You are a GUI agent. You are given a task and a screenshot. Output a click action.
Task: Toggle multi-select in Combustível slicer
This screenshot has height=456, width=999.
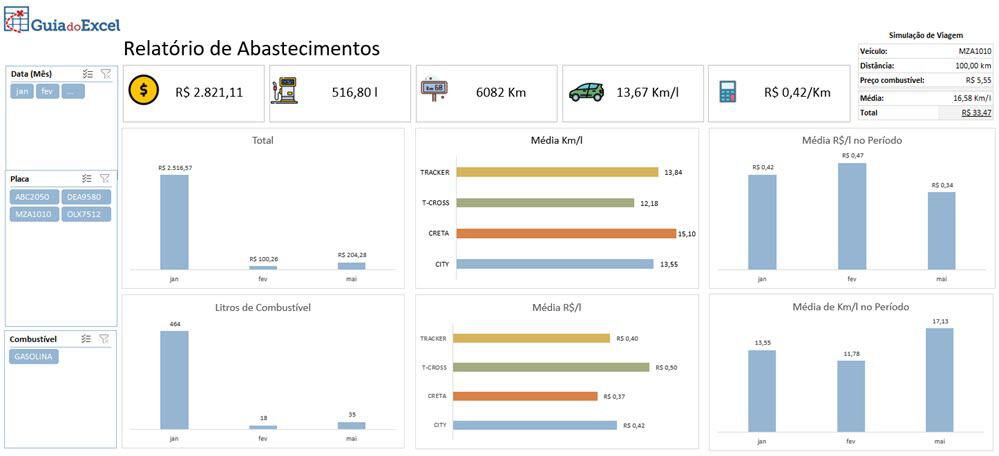tap(88, 339)
